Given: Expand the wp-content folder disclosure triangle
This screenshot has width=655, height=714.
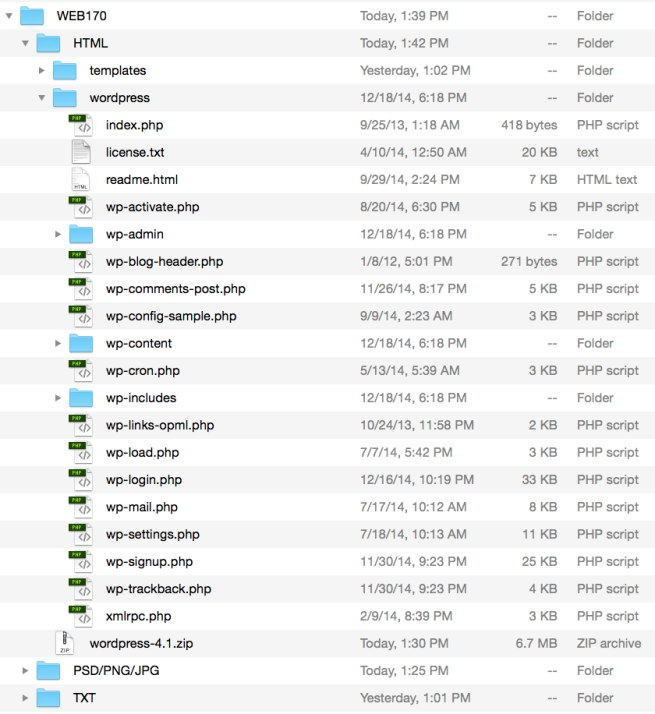Looking at the screenshot, I should (58, 343).
